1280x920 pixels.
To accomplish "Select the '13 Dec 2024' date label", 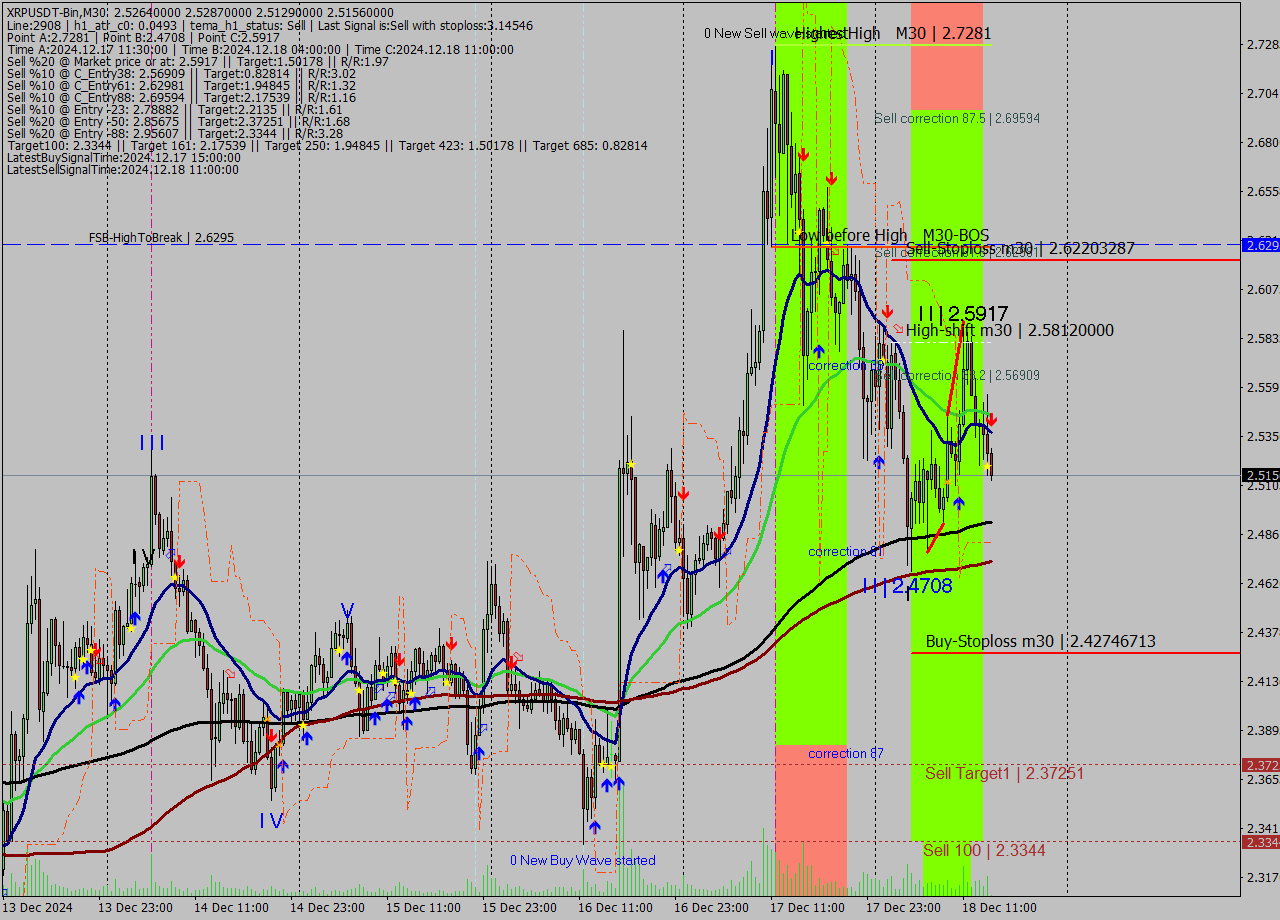I will 38,908.
